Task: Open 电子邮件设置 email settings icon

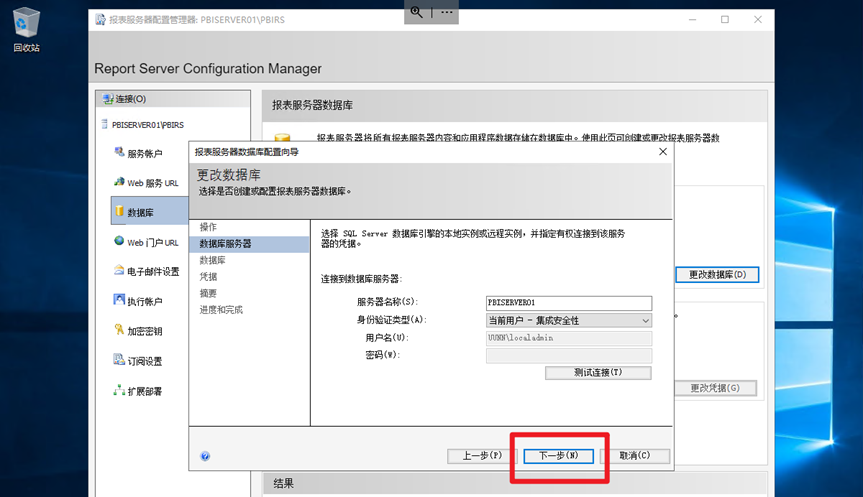Action: 120,271
